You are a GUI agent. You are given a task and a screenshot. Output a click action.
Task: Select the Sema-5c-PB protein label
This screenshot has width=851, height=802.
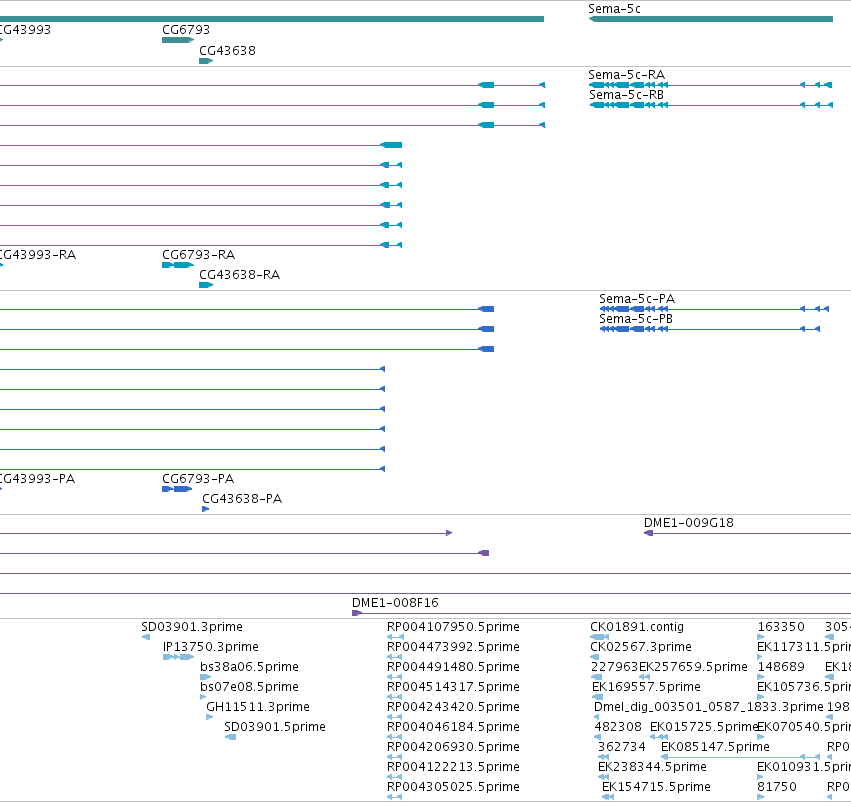coord(636,319)
